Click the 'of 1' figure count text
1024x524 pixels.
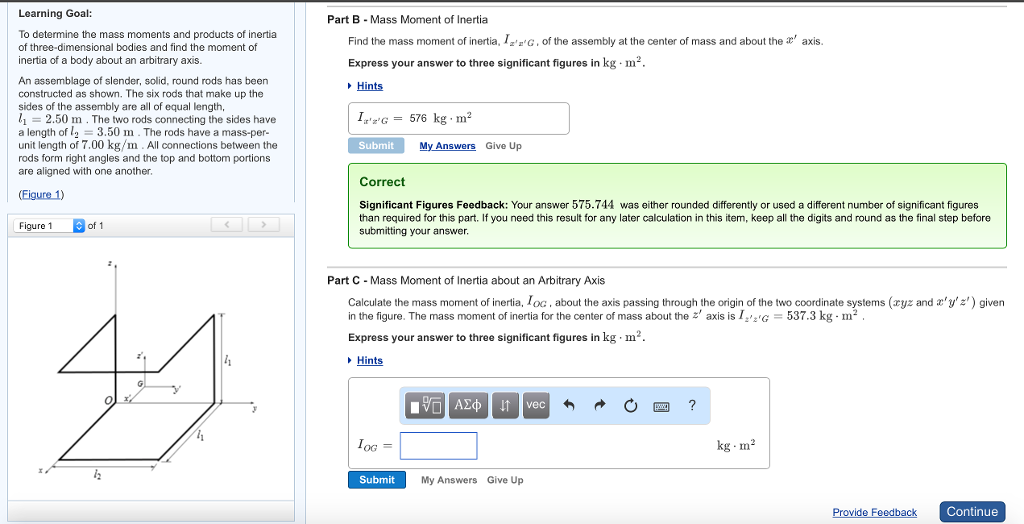click(95, 225)
